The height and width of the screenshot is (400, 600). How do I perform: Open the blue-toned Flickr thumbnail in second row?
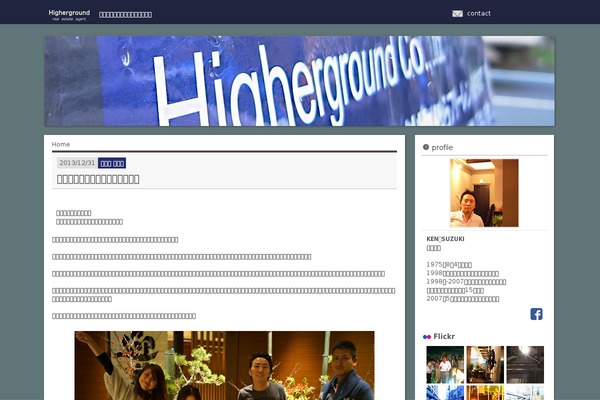click(445, 393)
